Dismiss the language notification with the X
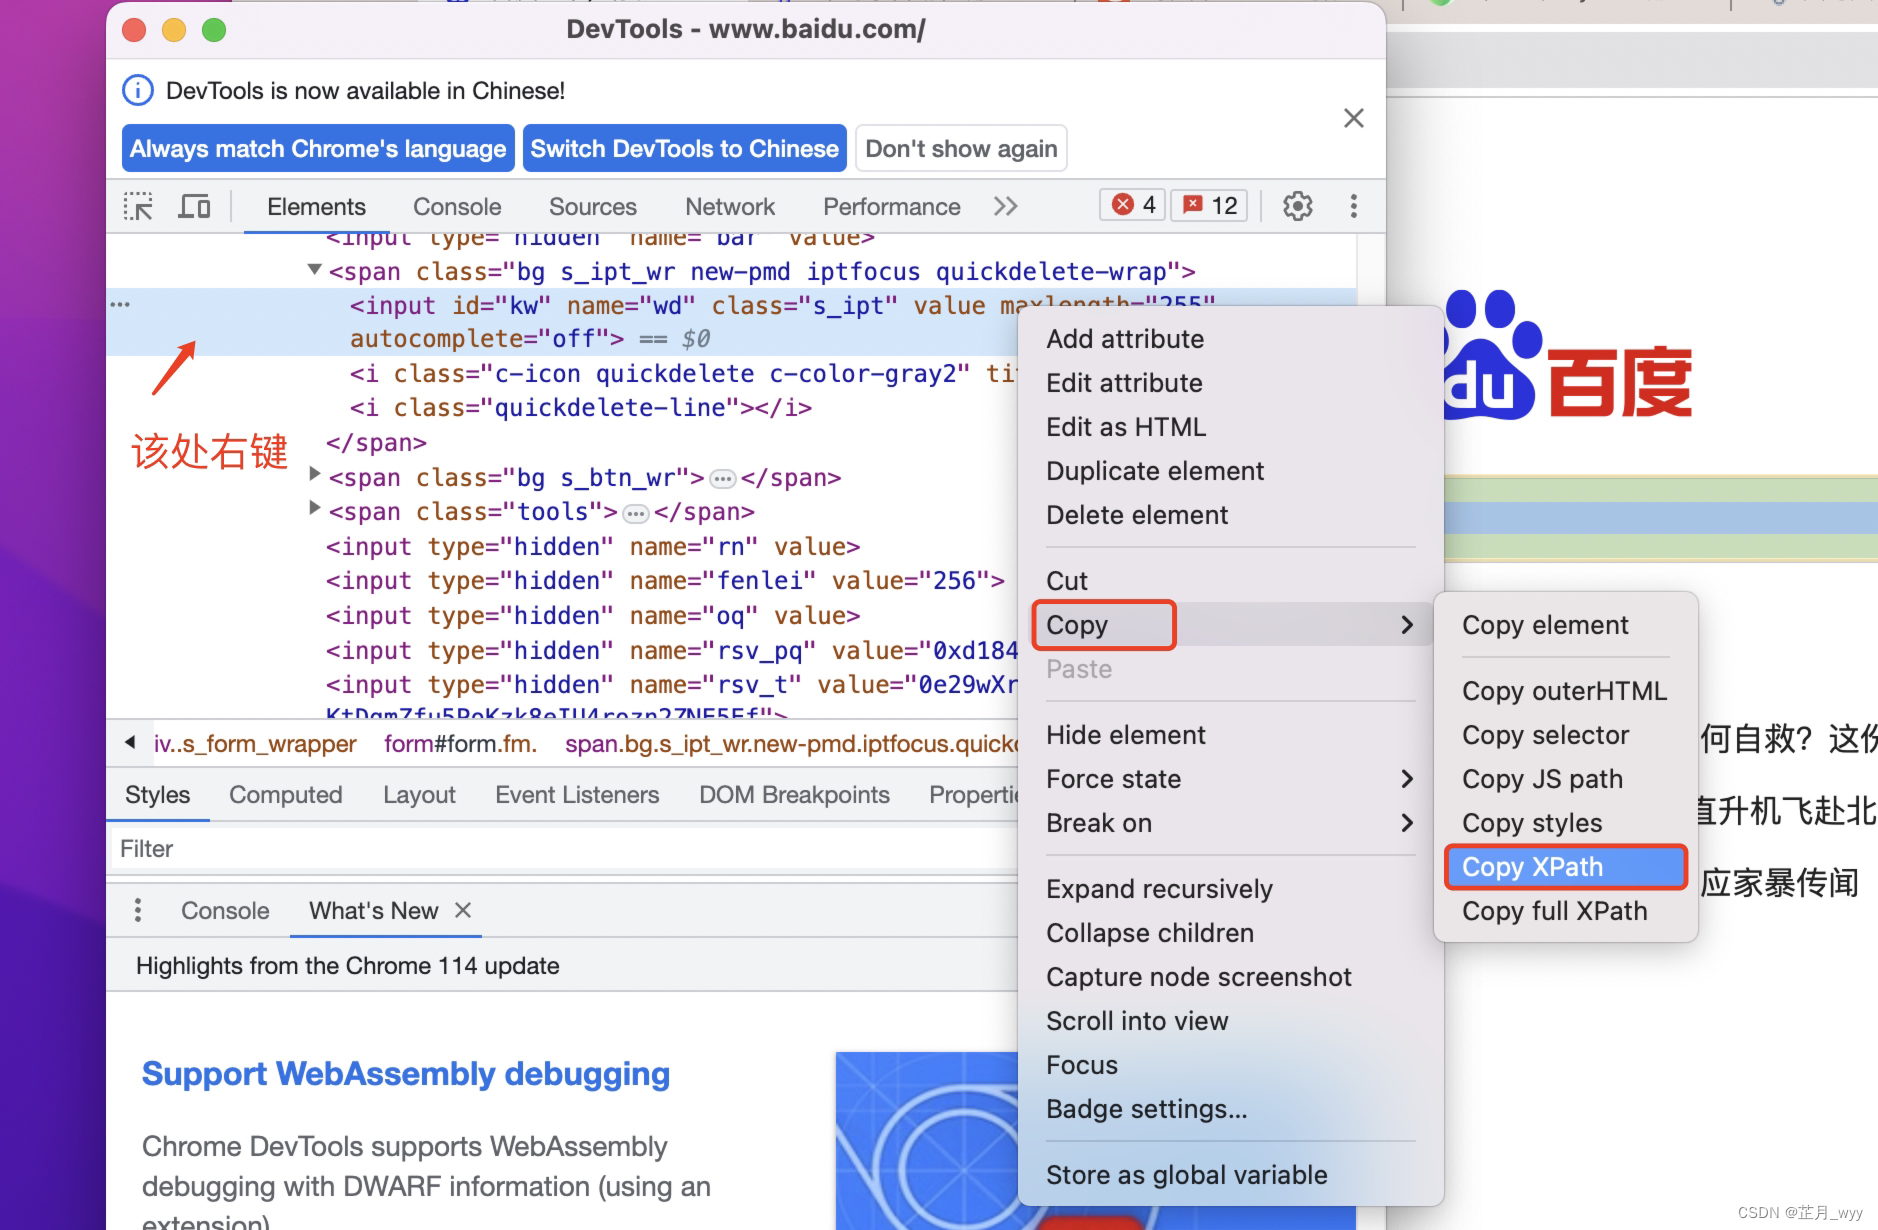 (x=1353, y=118)
